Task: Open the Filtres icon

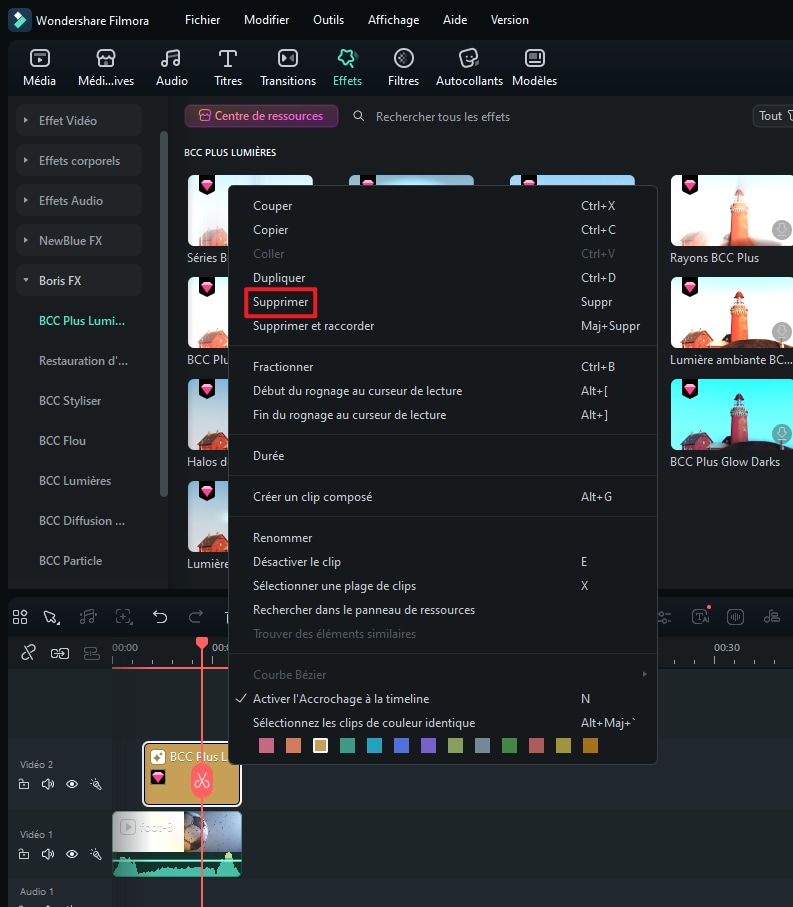Action: (x=403, y=58)
